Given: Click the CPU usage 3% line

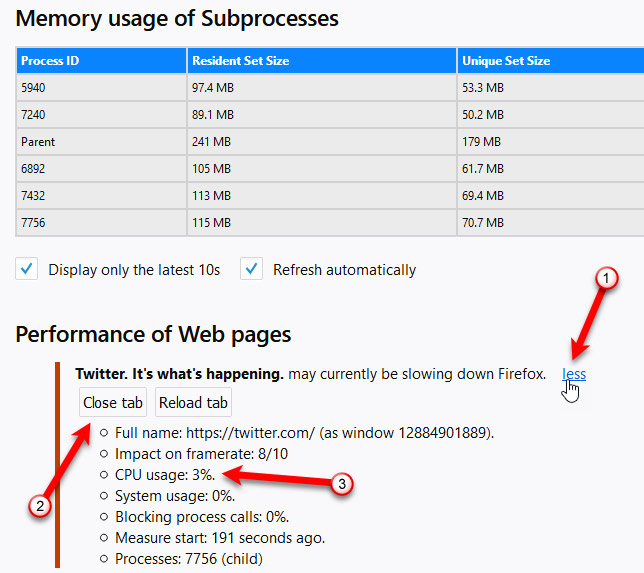Looking at the screenshot, I should pyautogui.click(x=165, y=474).
